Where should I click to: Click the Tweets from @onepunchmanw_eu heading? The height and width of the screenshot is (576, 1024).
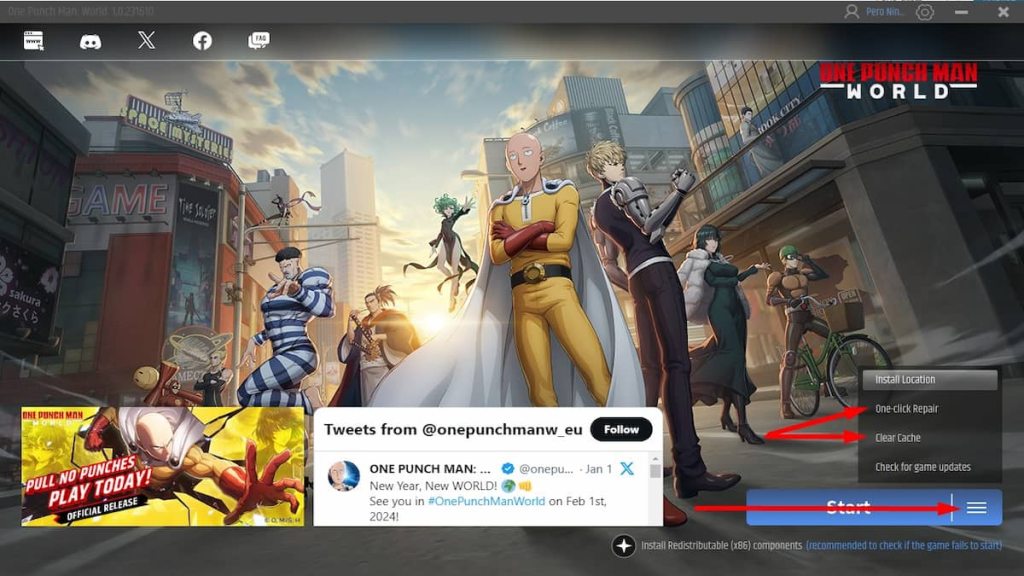click(x=453, y=430)
